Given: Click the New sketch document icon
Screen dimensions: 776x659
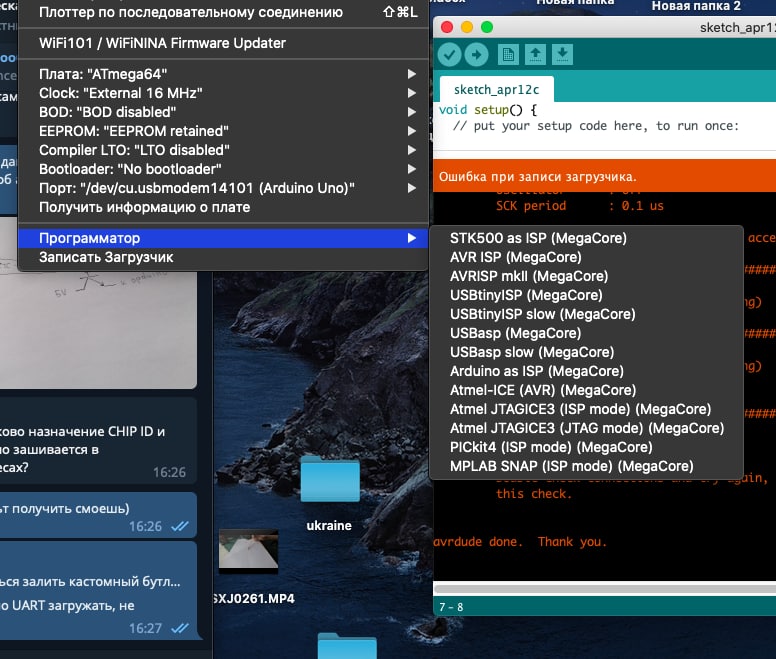Looking at the screenshot, I should click(508, 54).
